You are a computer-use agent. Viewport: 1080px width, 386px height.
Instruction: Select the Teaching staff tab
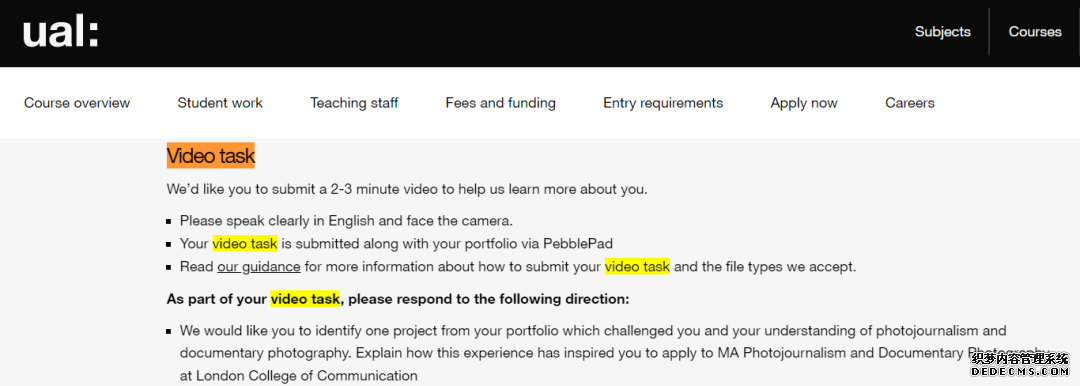(x=354, y=103)
